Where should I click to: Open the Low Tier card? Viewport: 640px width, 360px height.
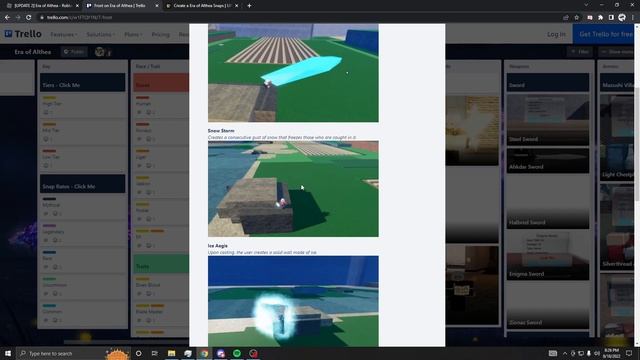[82, 158]
